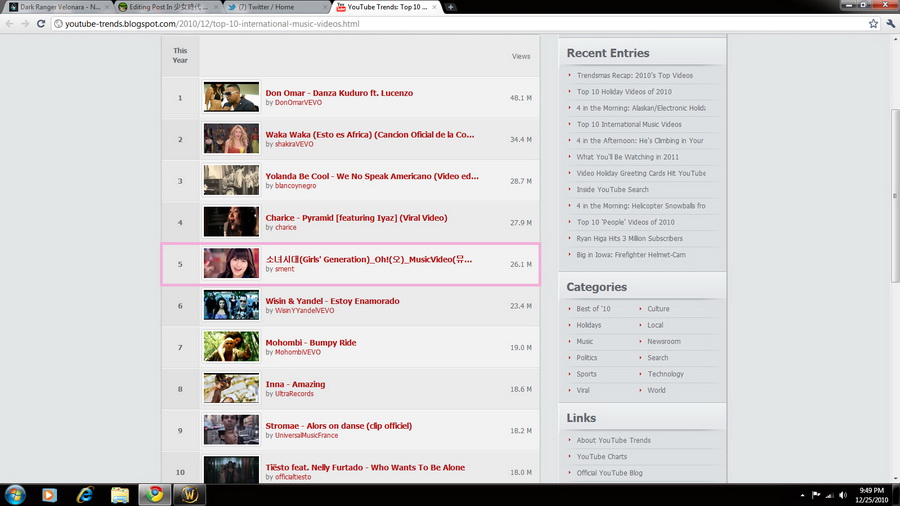Screen dimensions: 900x506
Task: Open Wisin & Yandel - Estoy Enamorado link
Action: pyautogui.click(x=332, y=301)
